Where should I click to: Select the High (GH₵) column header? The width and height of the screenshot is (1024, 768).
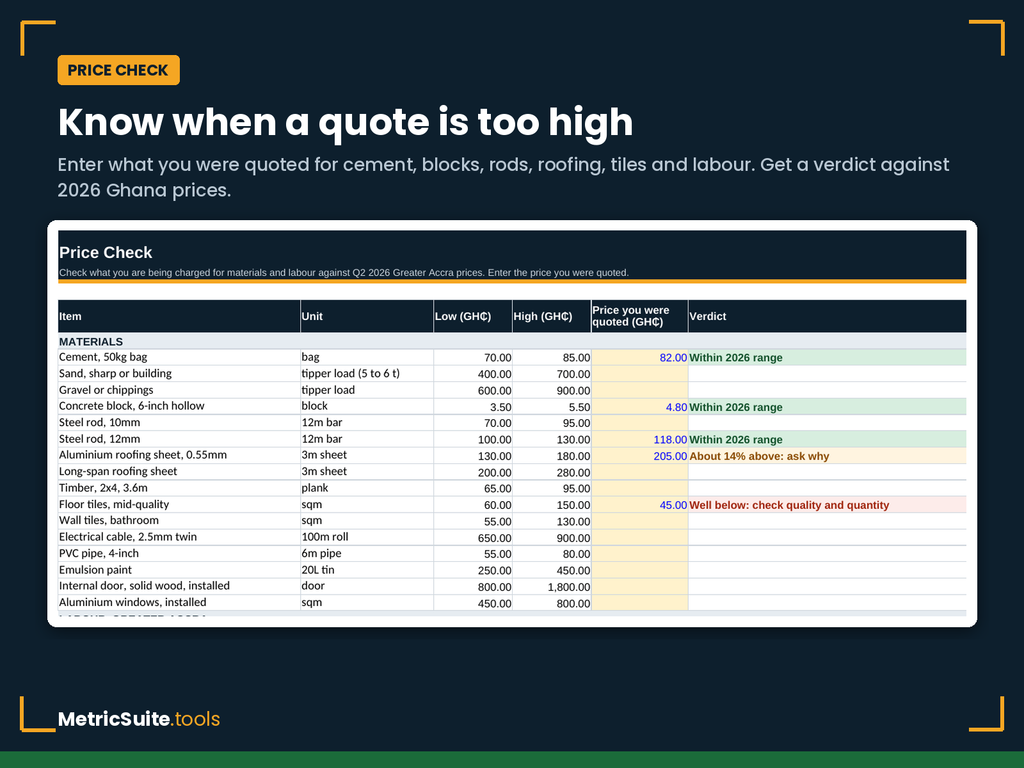click(x=552, y=316)
